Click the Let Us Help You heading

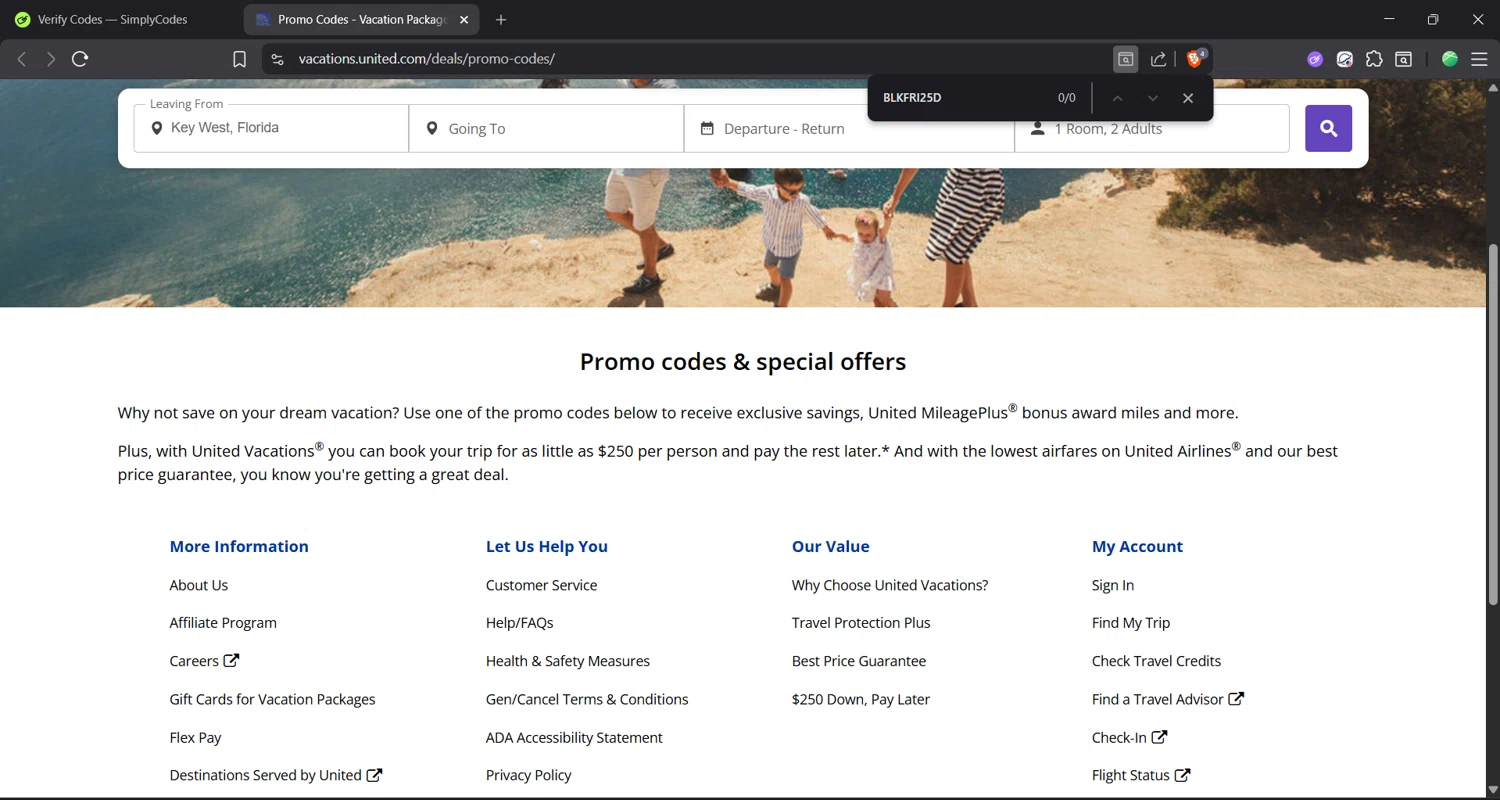tap(546, 546)
